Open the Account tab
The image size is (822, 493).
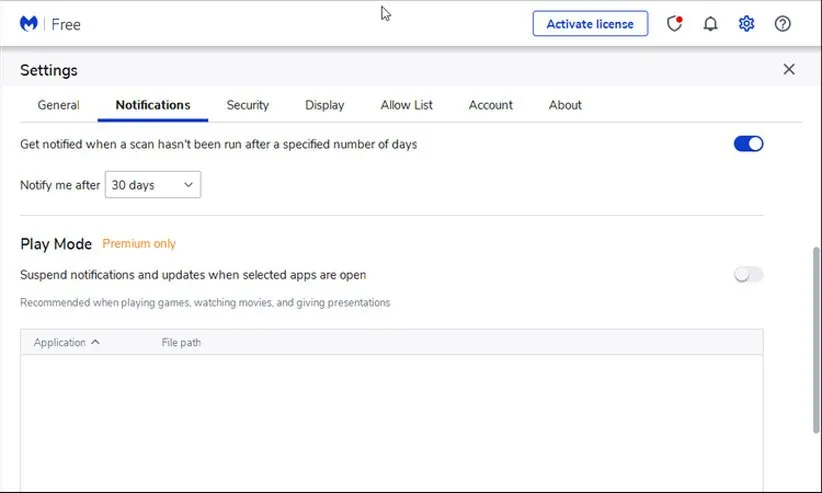[x=490, y=105]
